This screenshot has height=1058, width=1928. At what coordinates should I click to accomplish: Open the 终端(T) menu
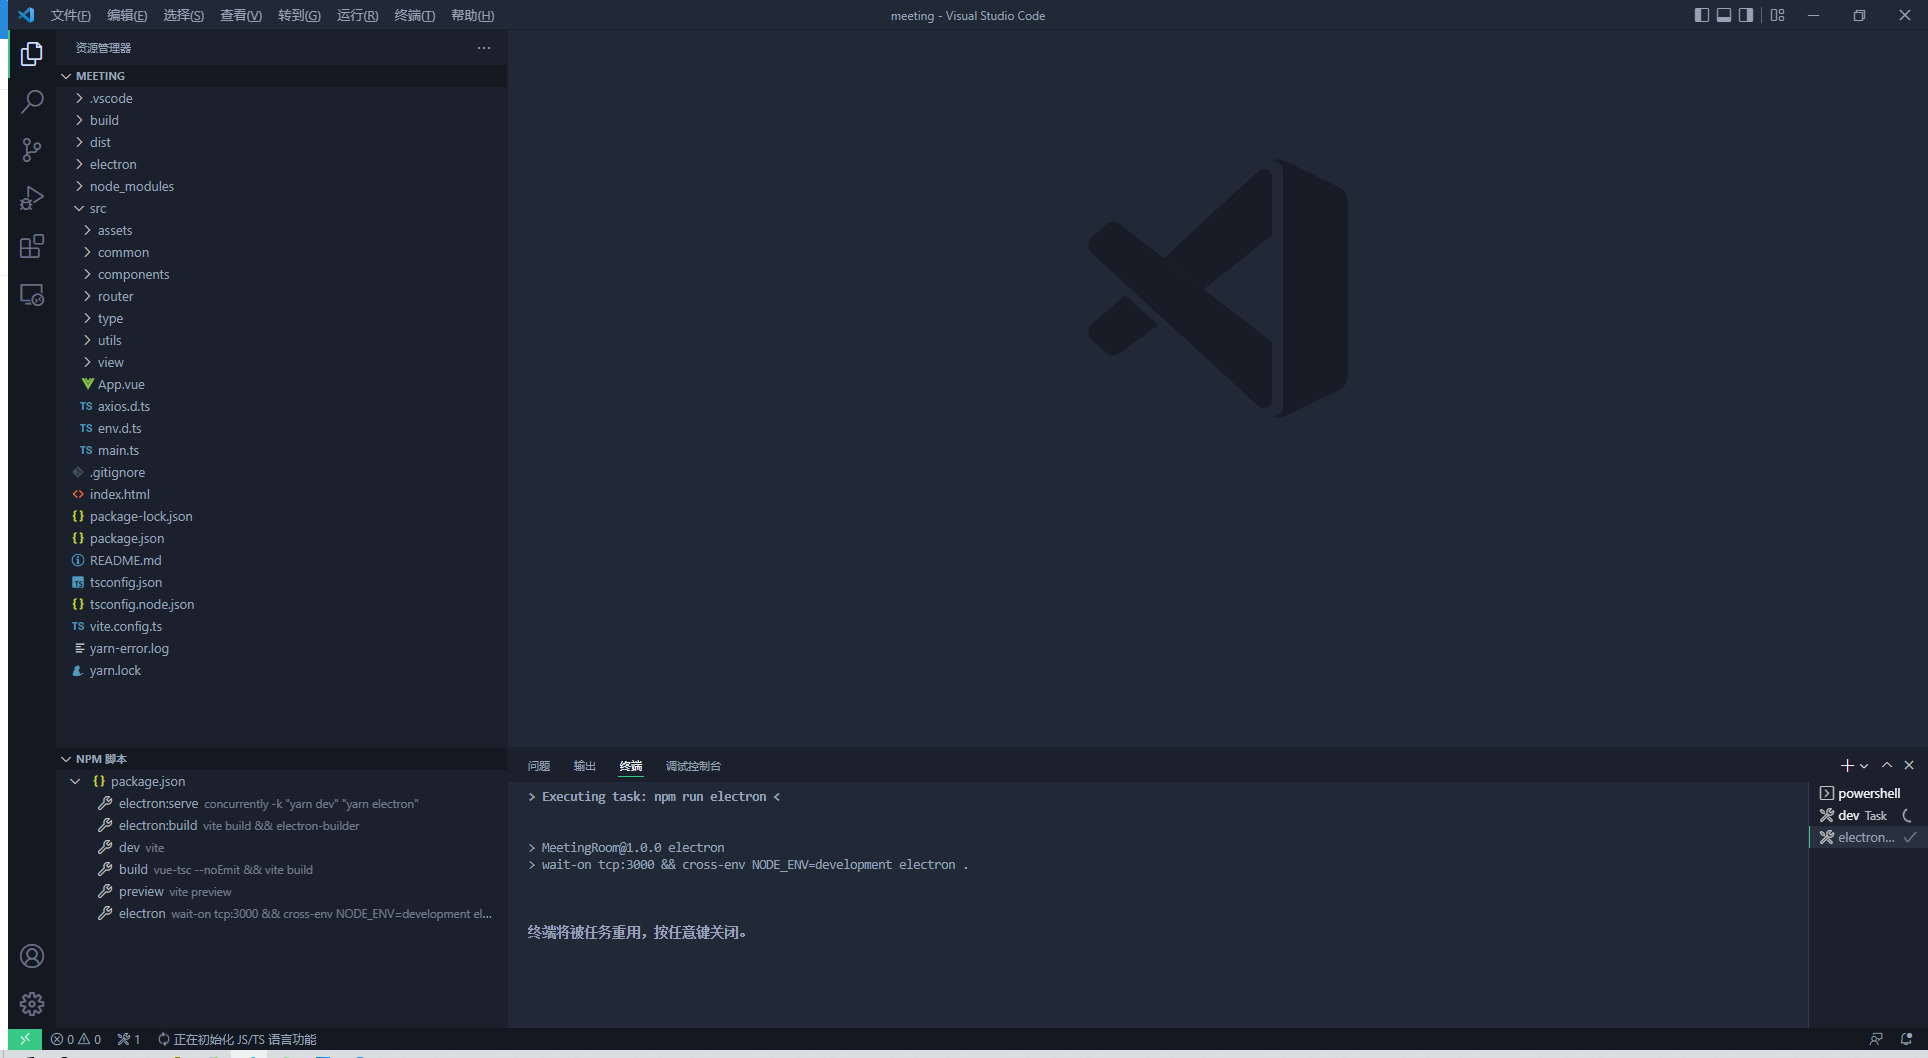coord(415,15)
